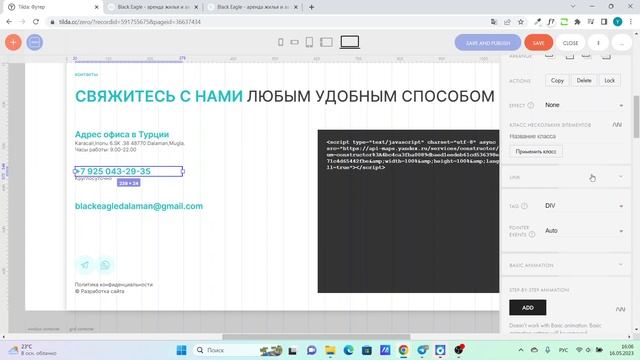Open the Effect dropdown set to None
640x360 pixels.
point(584,105)
